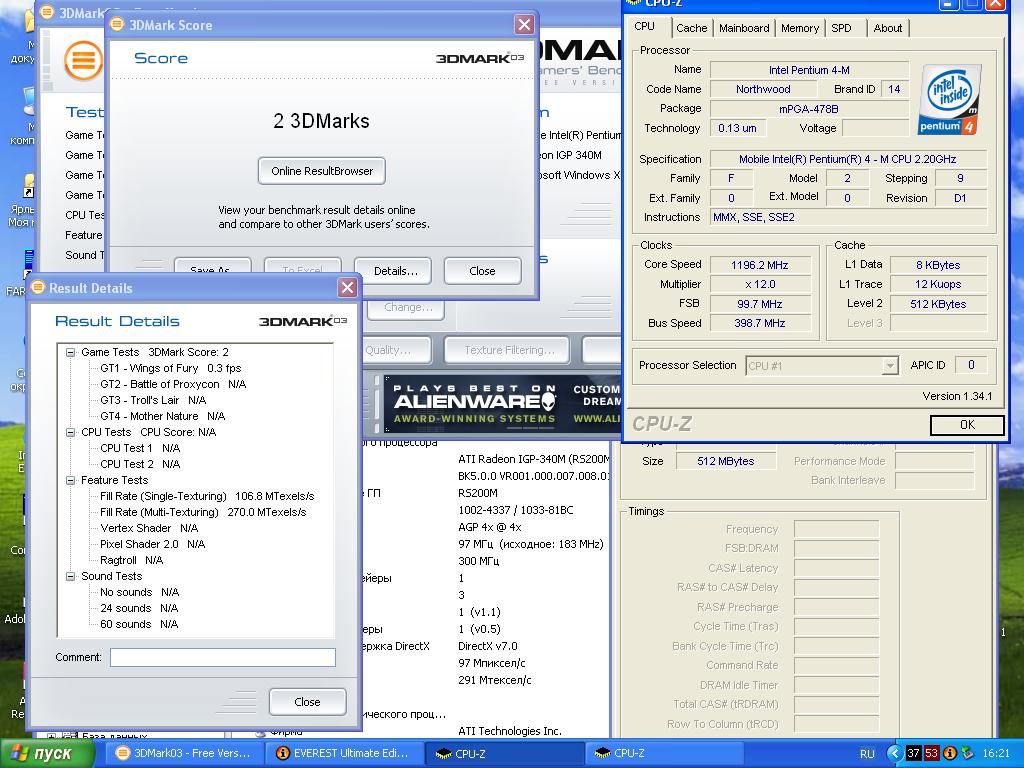Select GT3 - Troll's Lair row

click(x=153, y=400)
